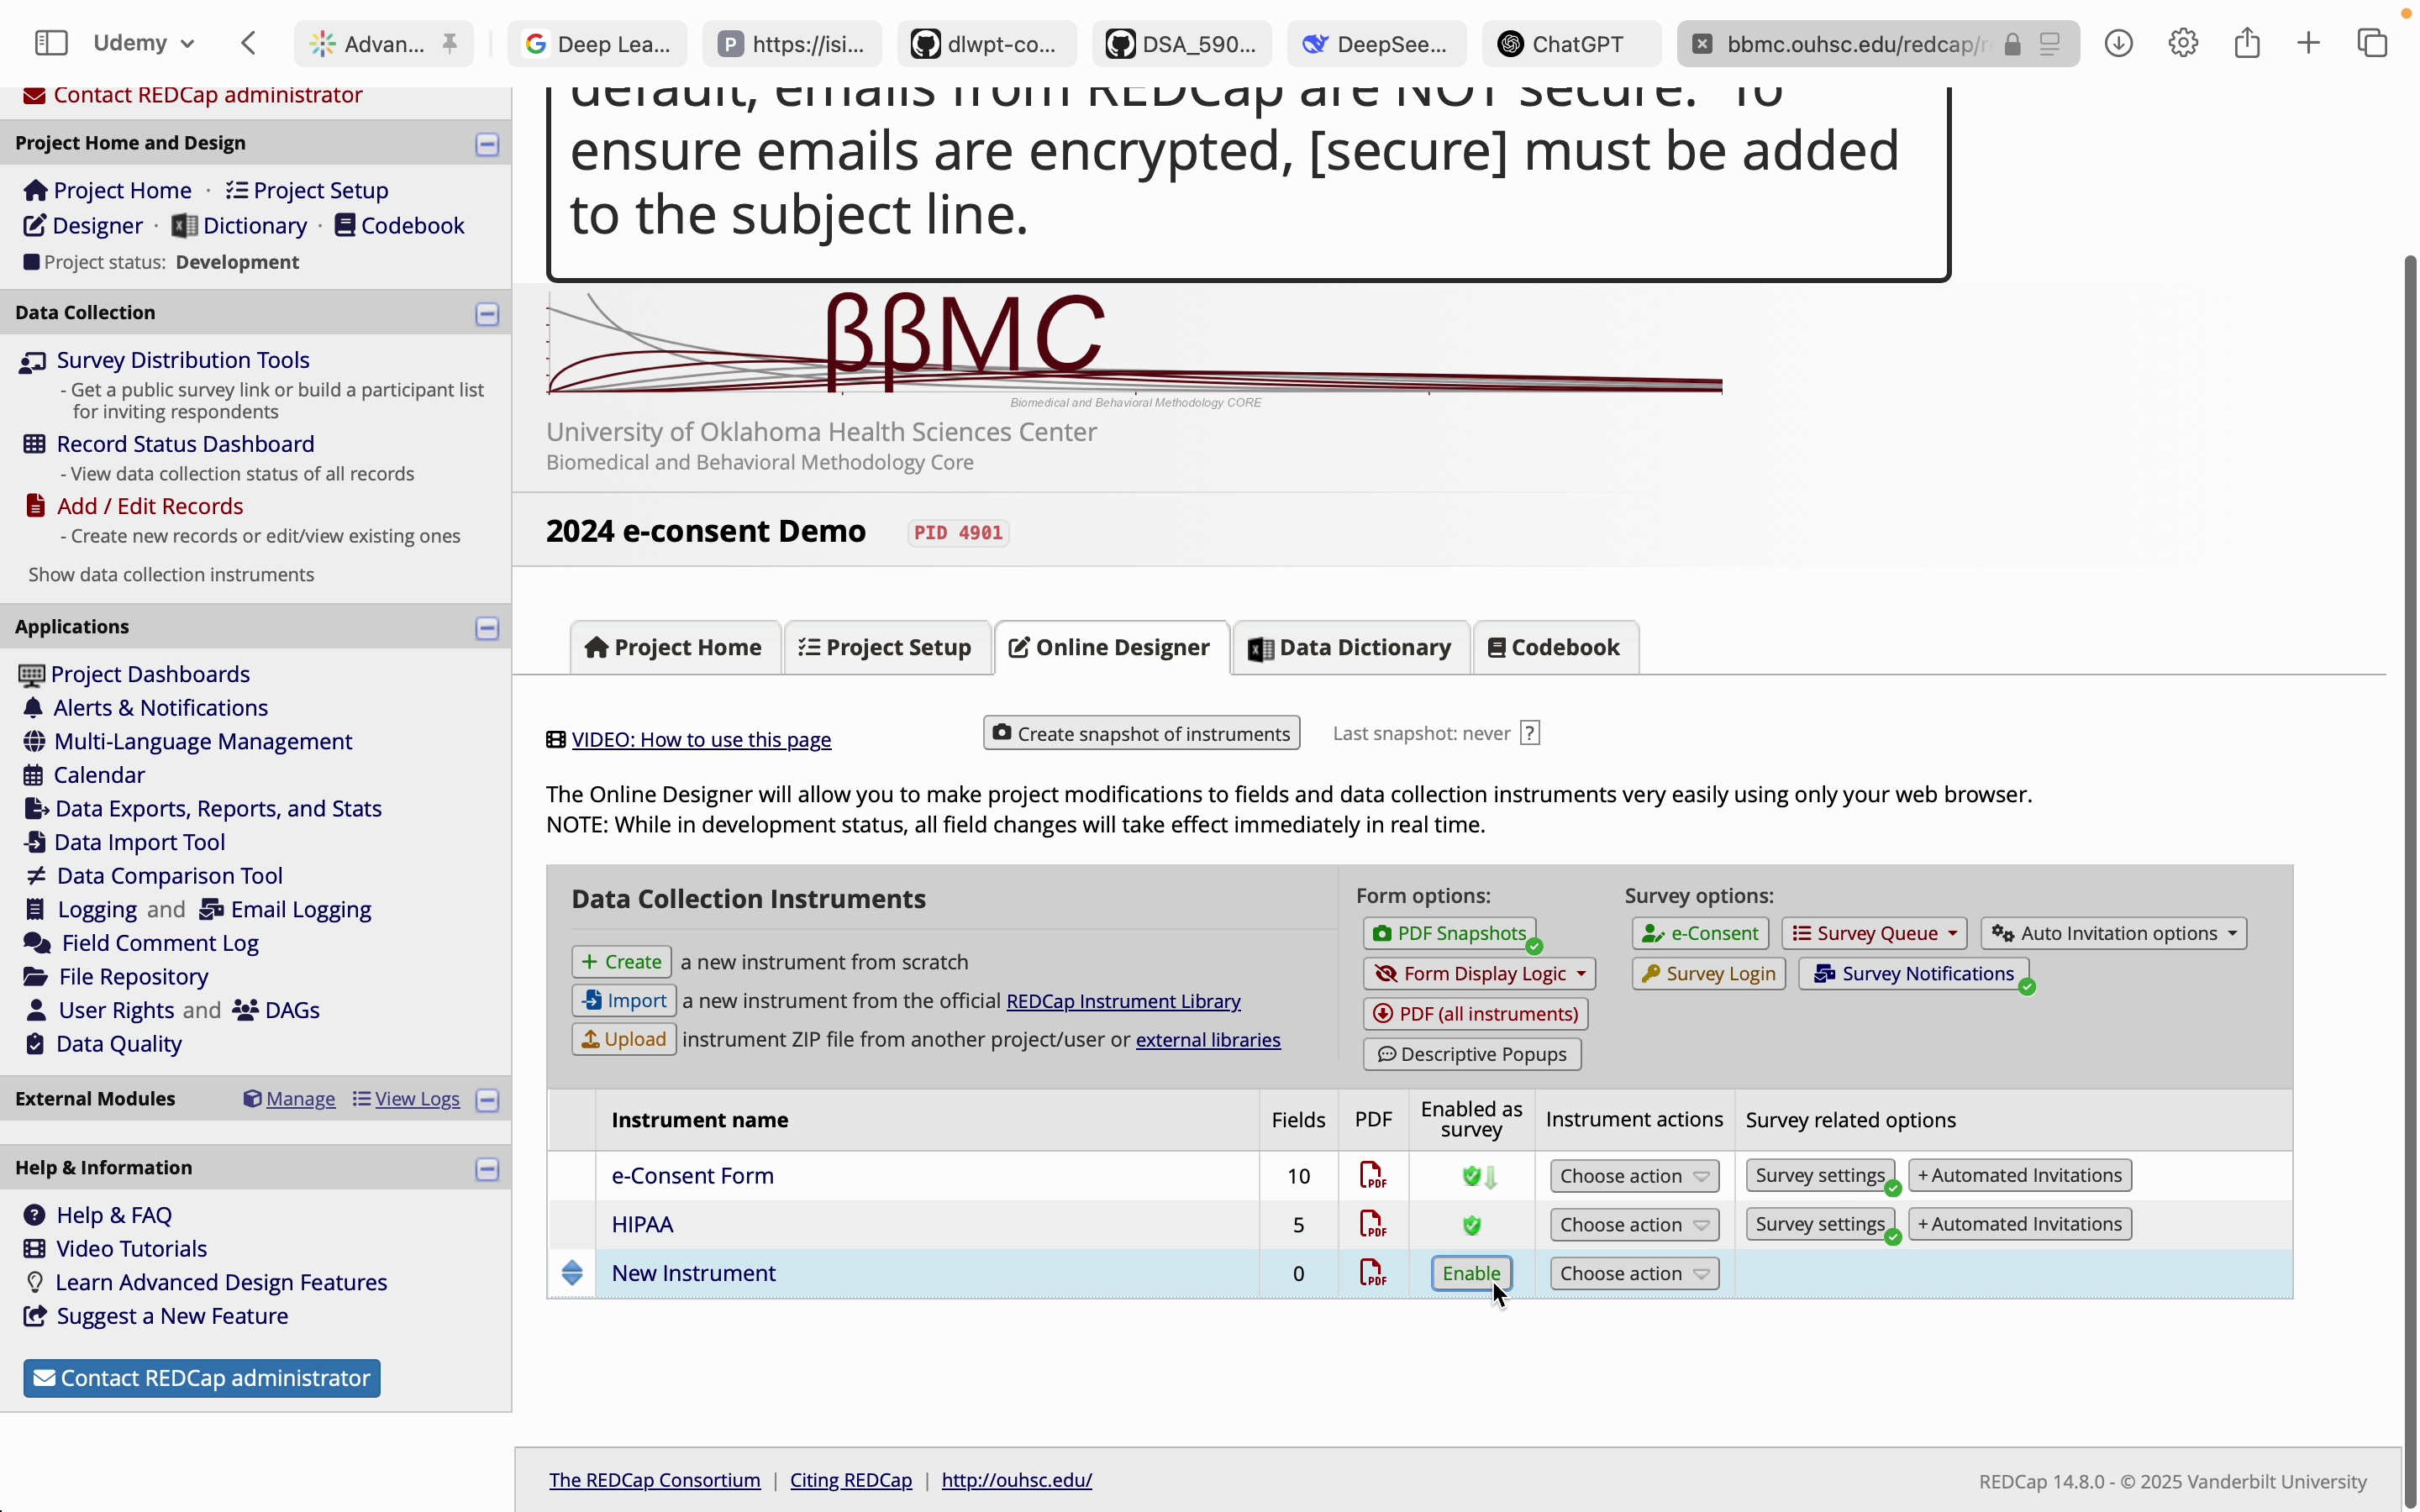2420x1512 pixels.
Task: Click the bottom Contact REDCap administrator button
Action: point(202,1378)
